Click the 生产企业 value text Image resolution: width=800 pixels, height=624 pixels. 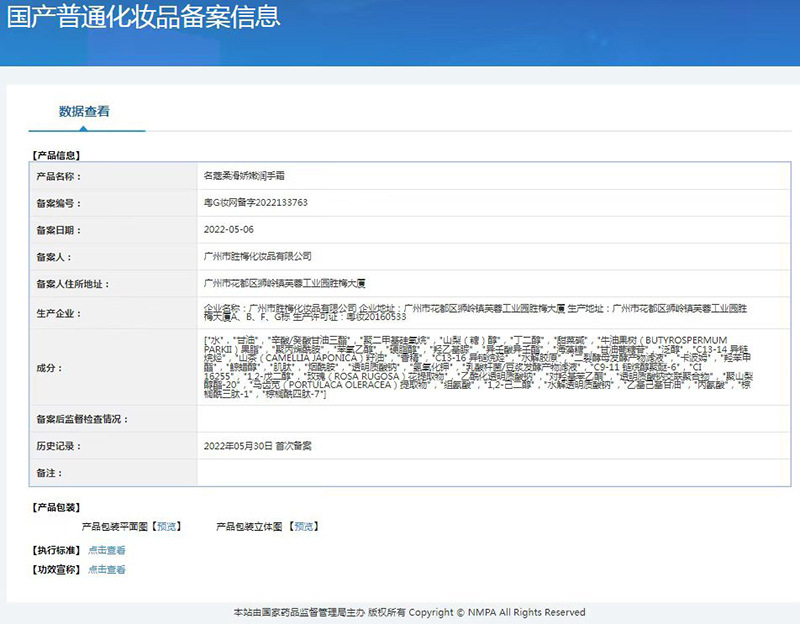point(475,313)
